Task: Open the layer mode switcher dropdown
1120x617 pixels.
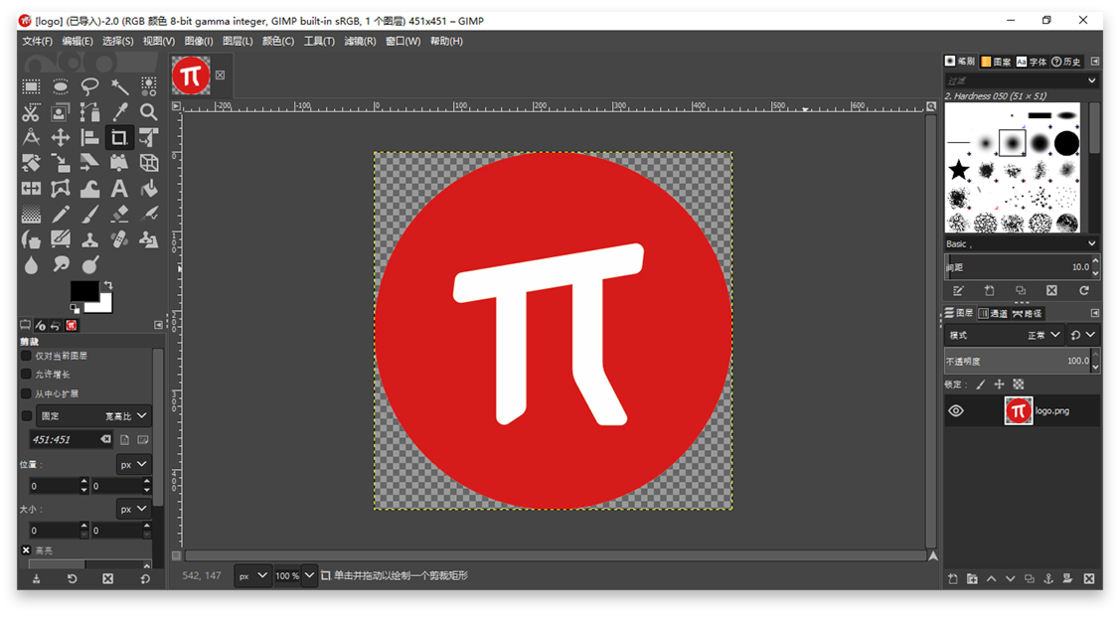Action: coord(1082,335)
